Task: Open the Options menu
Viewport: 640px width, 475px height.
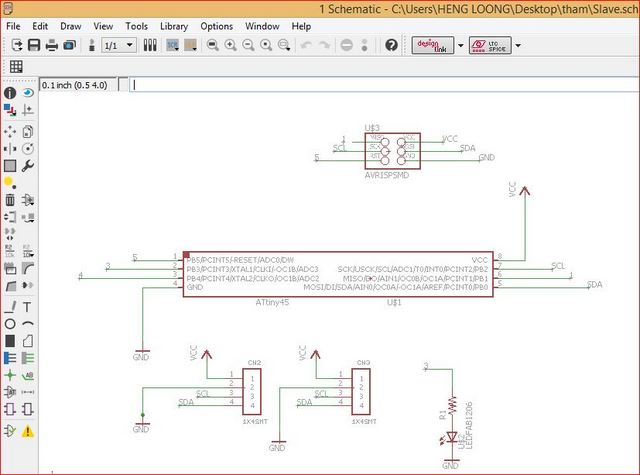Action: tap(216, 26)
